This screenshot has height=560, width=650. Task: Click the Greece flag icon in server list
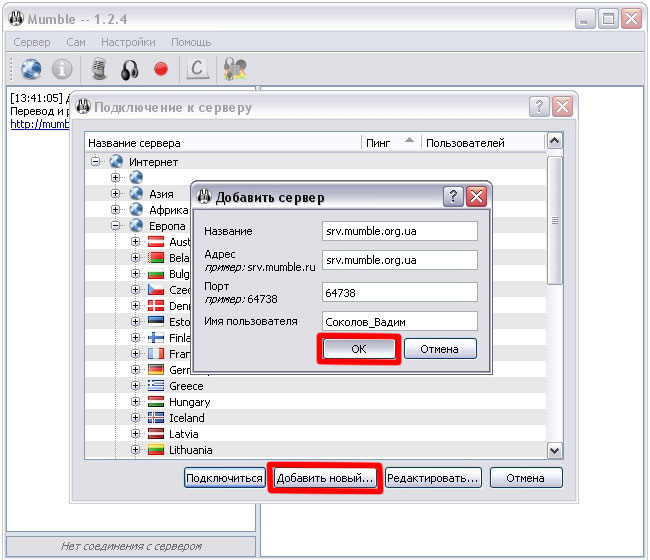(156, 386)
